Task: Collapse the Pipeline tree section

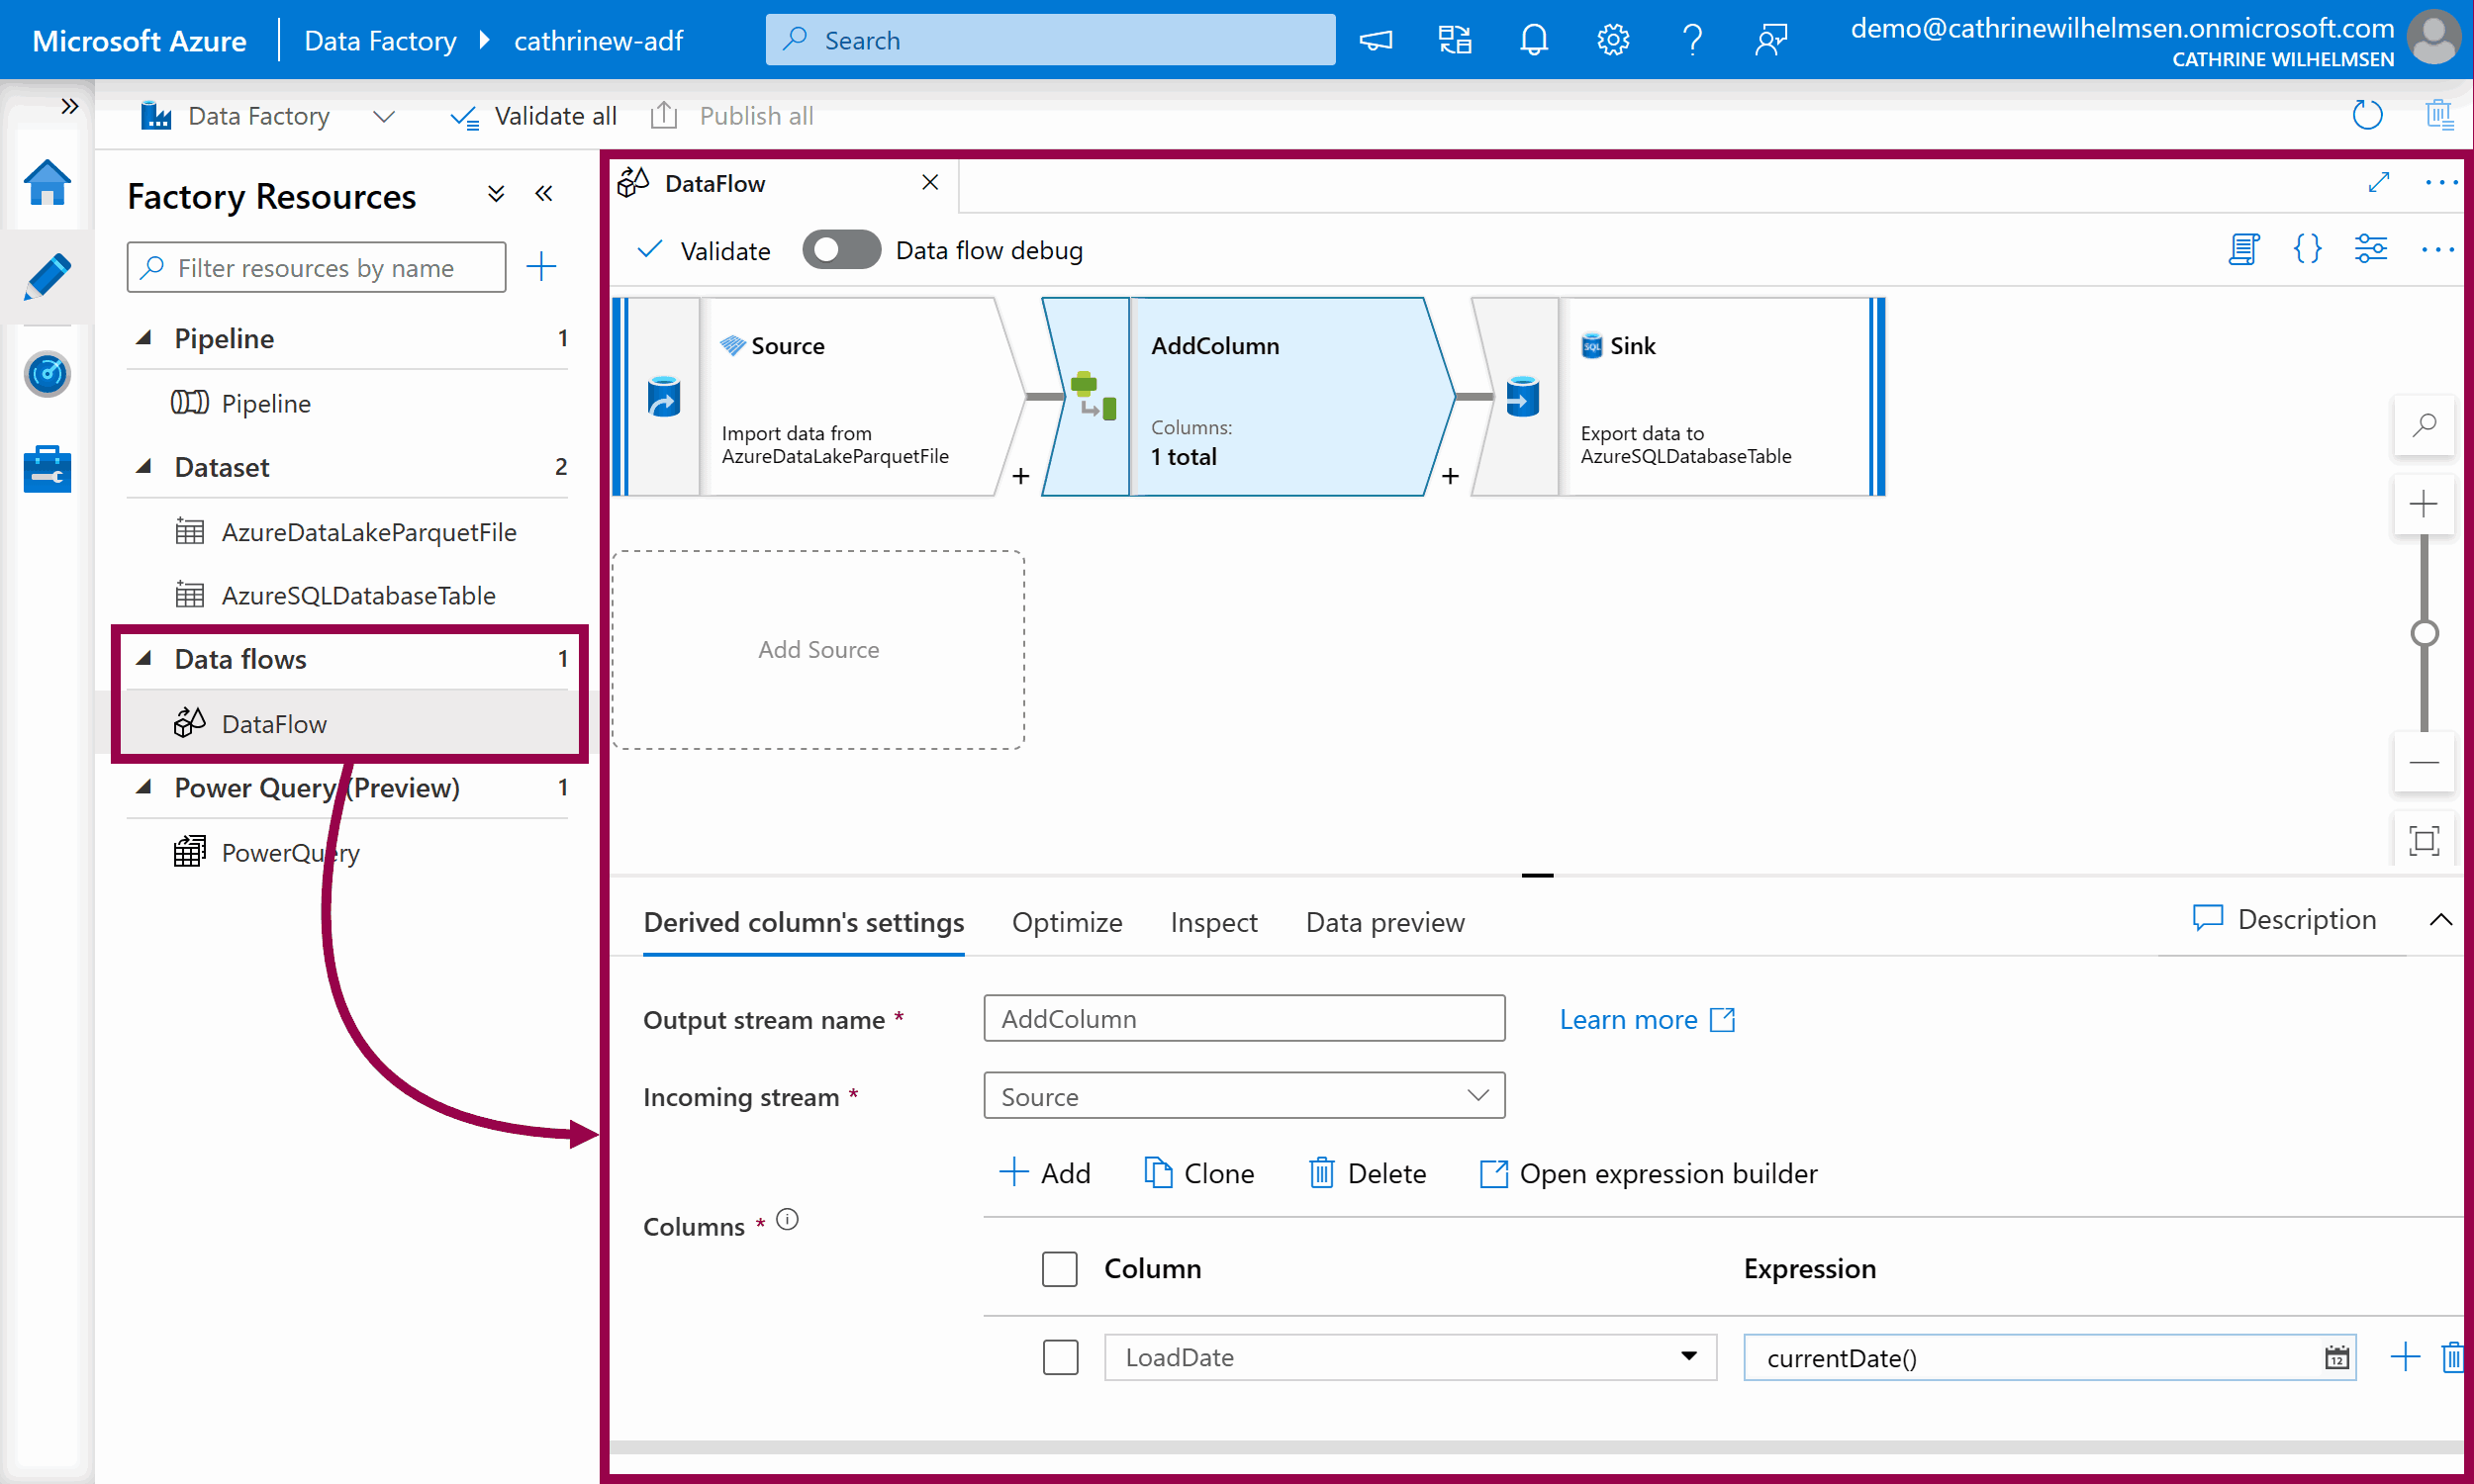Action: tap(144, 338)
